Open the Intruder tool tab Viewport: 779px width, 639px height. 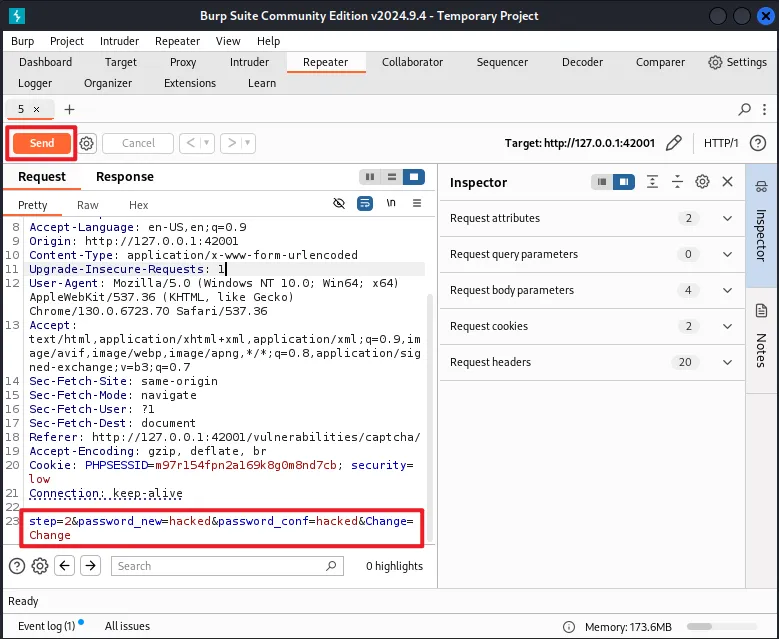click(249, 62)
